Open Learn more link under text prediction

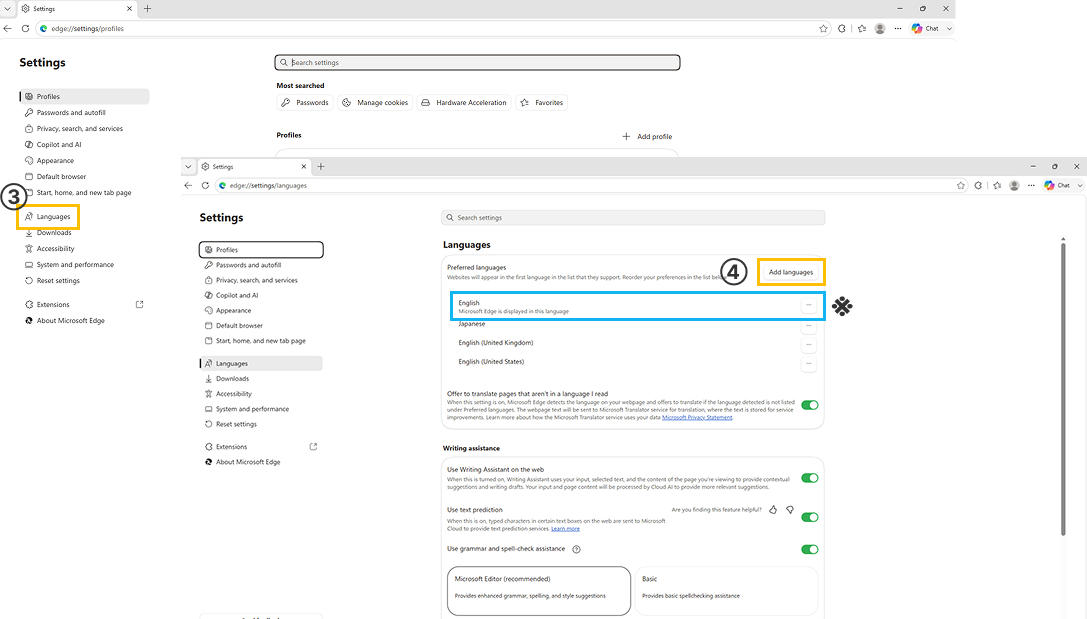coord(565,529)
